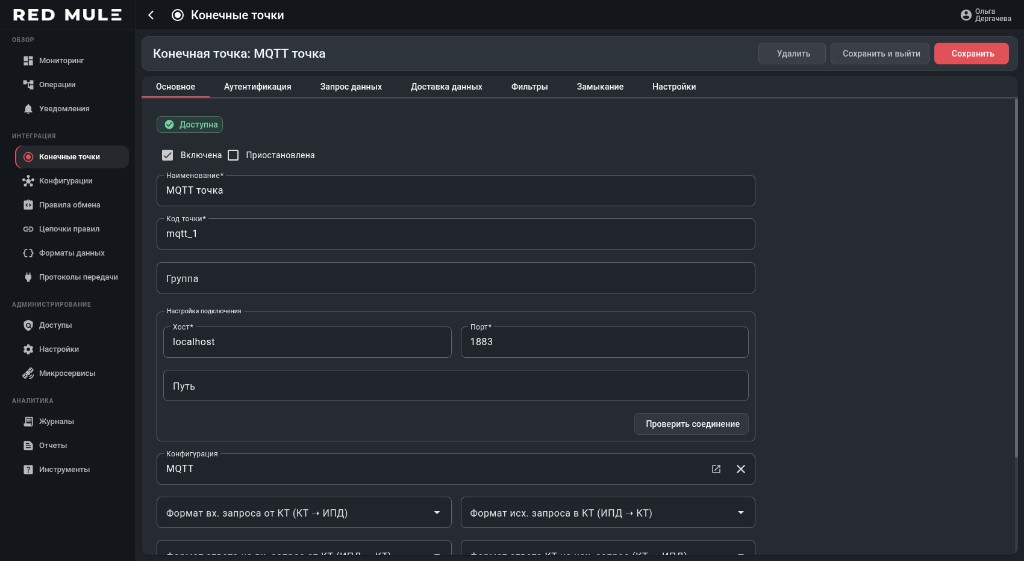Viewport: 1024px width, 561px height.
Task: Click the back arrow in the header
Action: click(151, 15)
